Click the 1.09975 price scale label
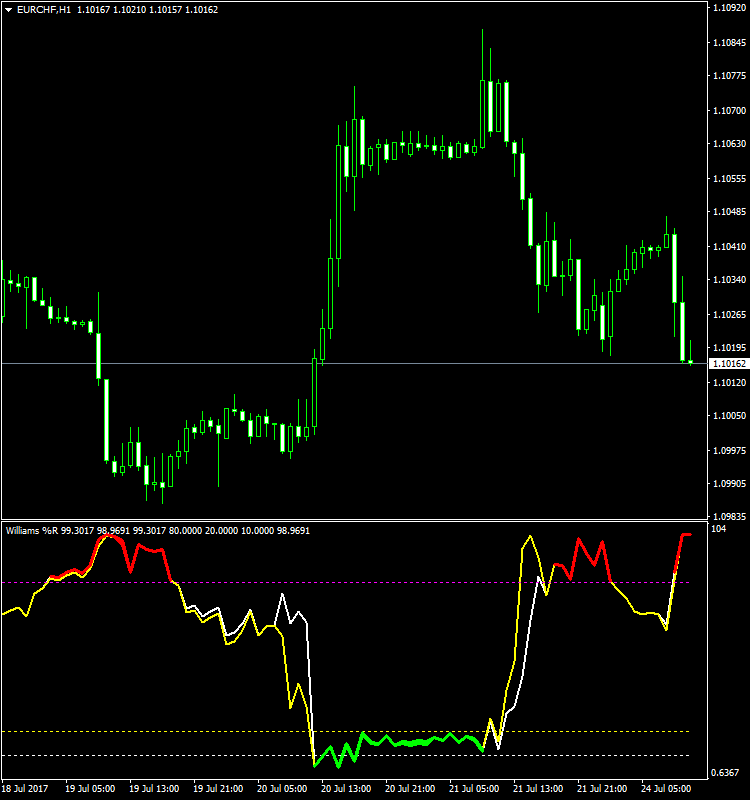Viewport: 750px width, 800px height. [x=729, y=451]
